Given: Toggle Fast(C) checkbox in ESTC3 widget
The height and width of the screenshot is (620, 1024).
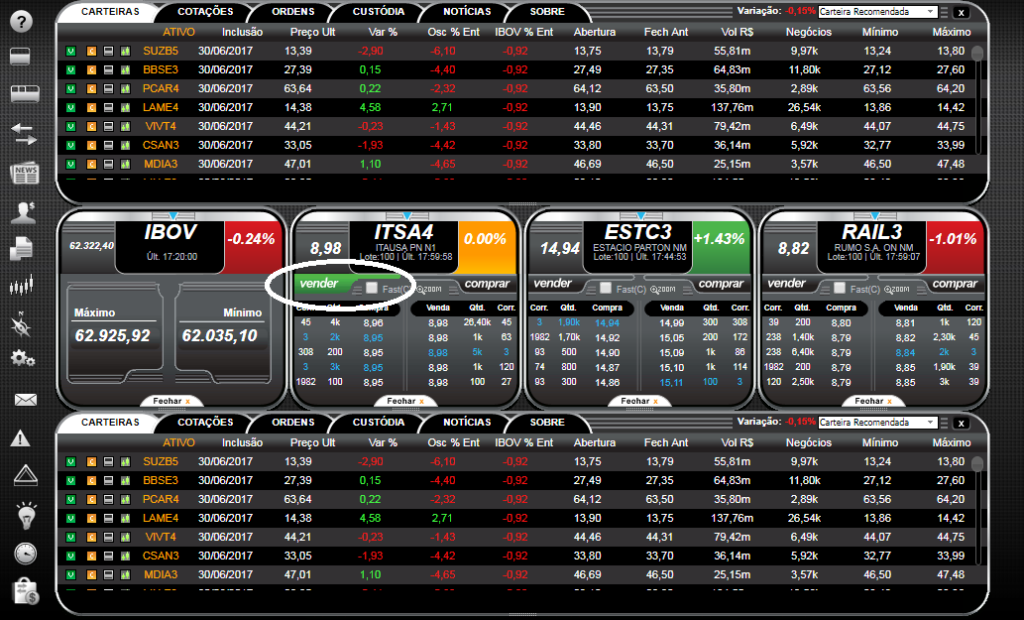Looking at the screenshot, I should point(604,289).
